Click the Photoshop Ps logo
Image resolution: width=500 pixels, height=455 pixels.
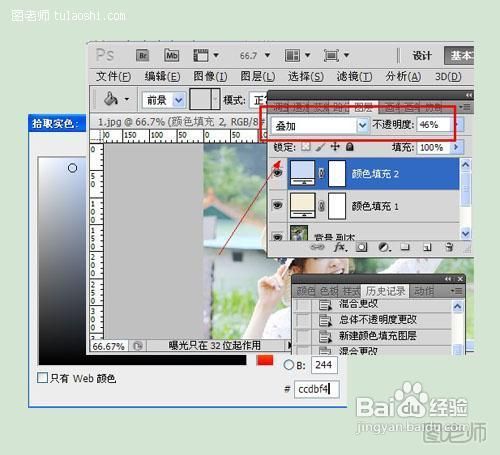click(x=105, y=55)
